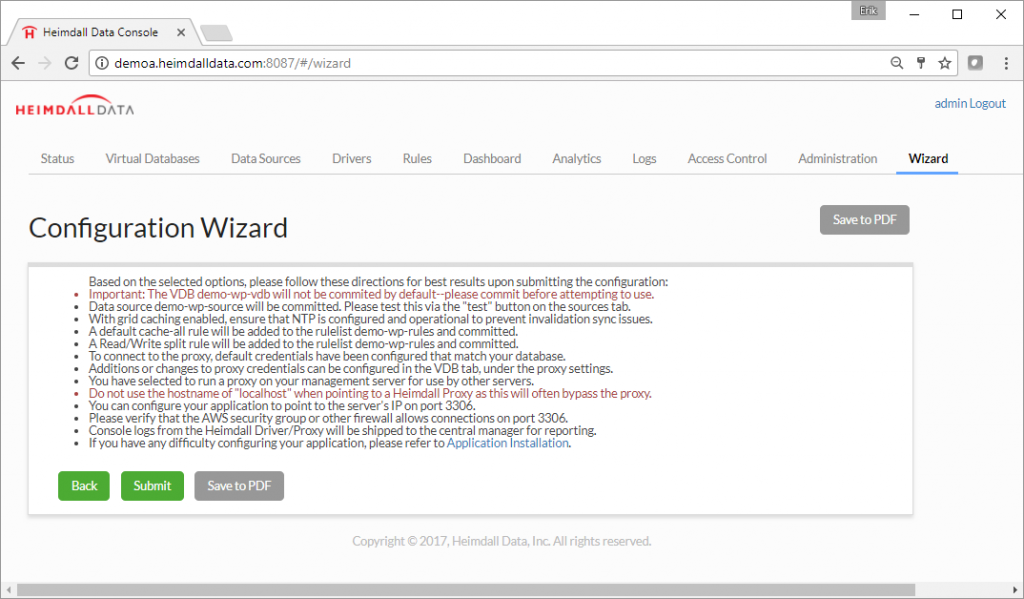
Task: Click the browser Back arrow
Action: (18, 63)
